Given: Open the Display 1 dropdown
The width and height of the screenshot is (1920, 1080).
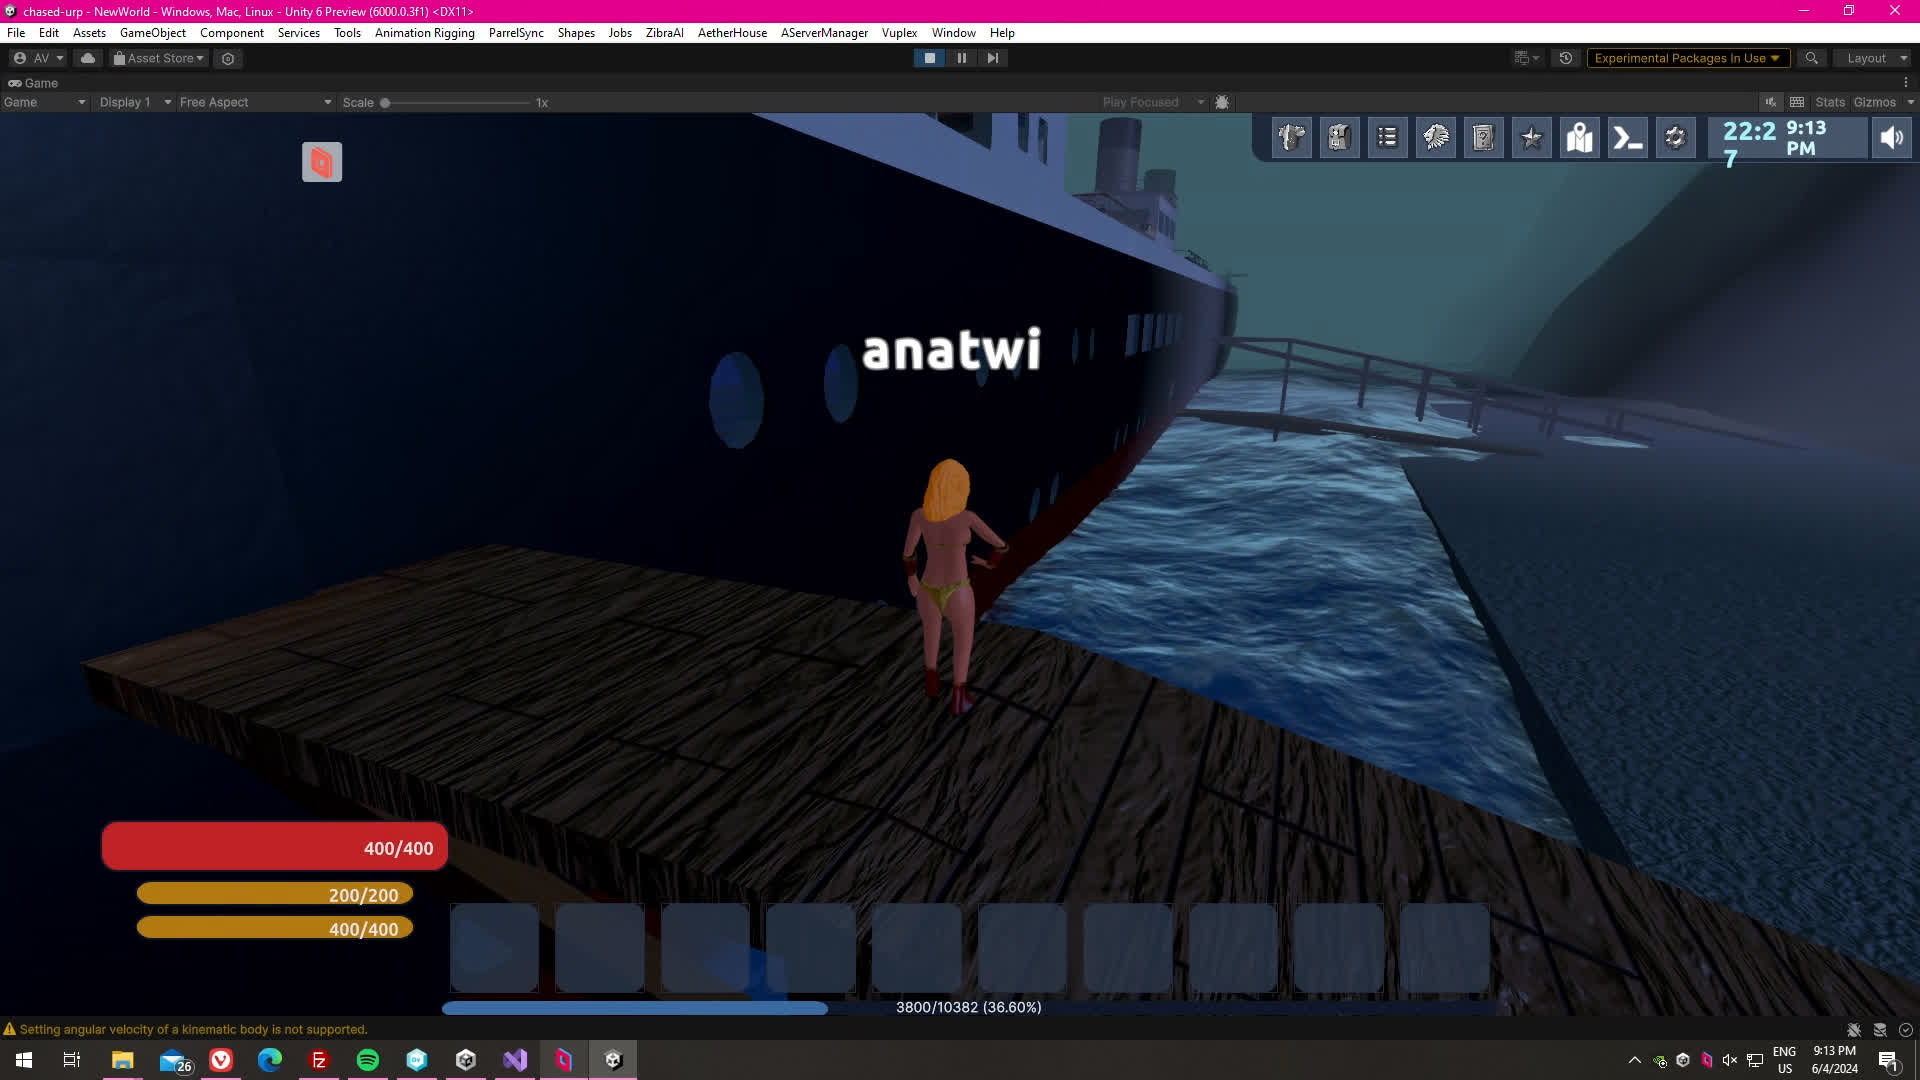Looking at the screenshot, I should pyautogui.click(x=134, y=102).
